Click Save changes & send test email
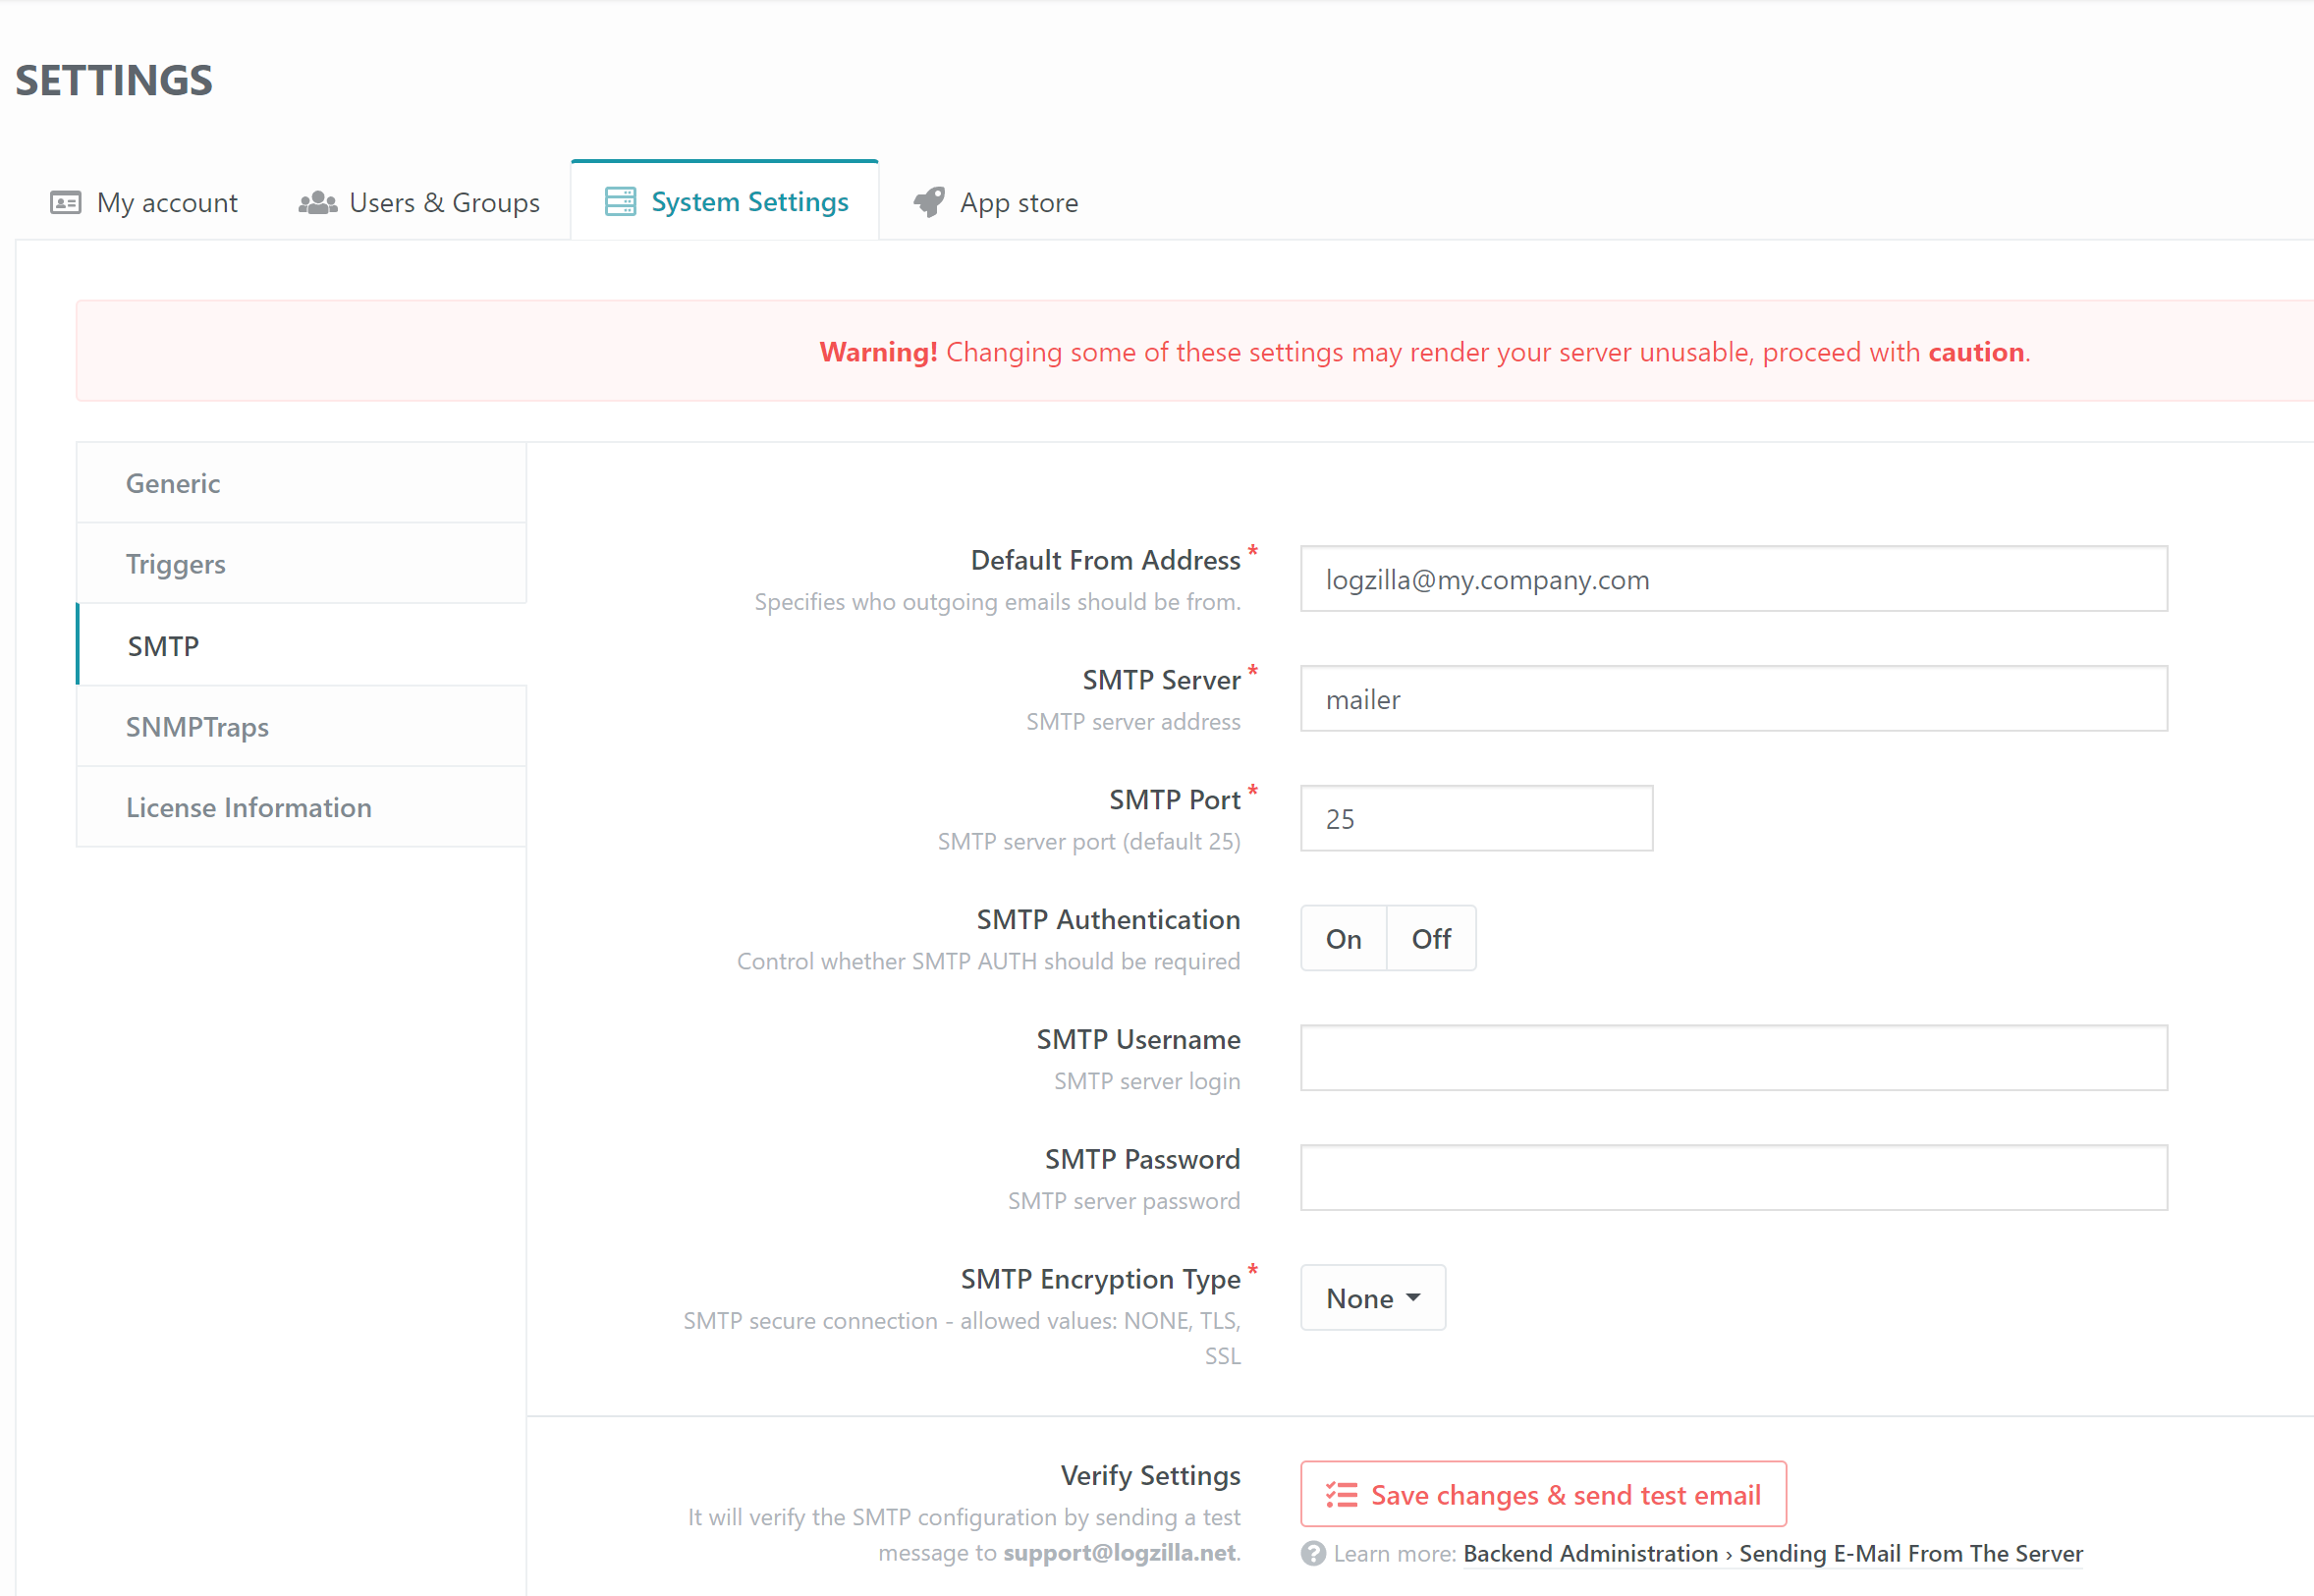Viewport: 2314px width, 1596px height. (1543, 1493)
